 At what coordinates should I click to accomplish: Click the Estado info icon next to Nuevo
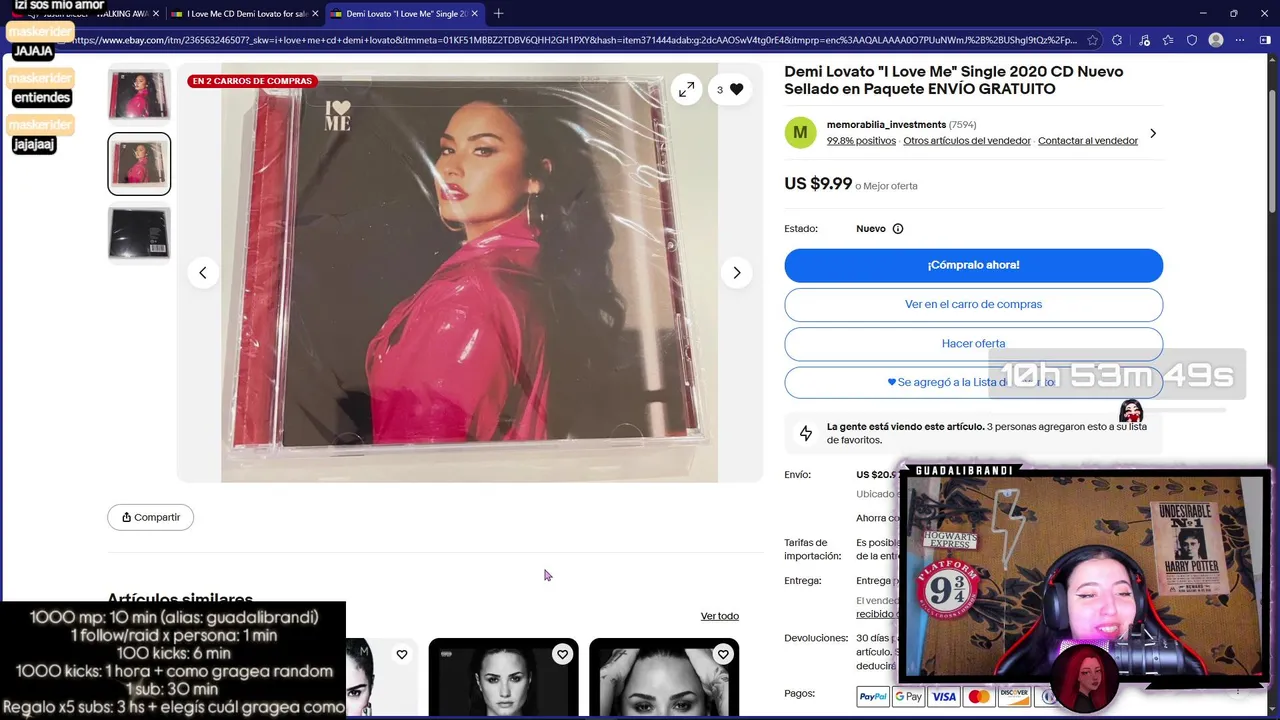[898, 229]
